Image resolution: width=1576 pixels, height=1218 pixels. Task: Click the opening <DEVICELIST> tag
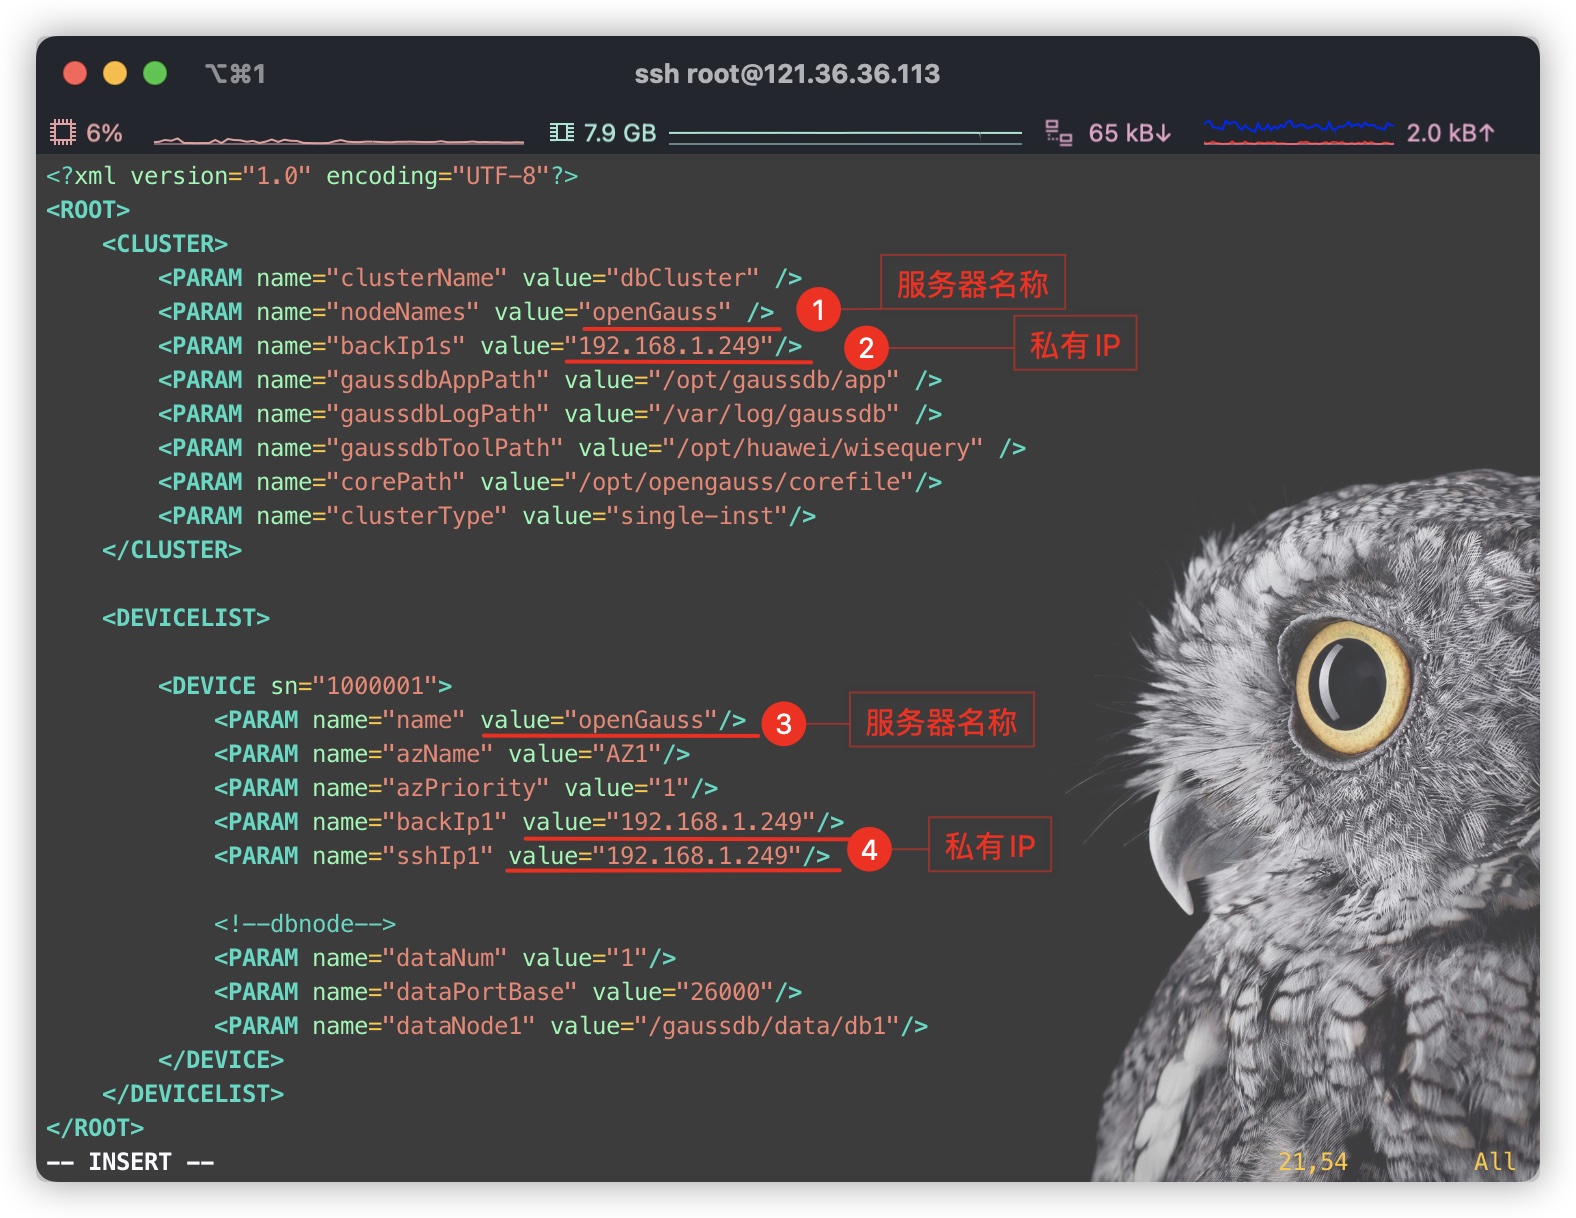(186, 618)
